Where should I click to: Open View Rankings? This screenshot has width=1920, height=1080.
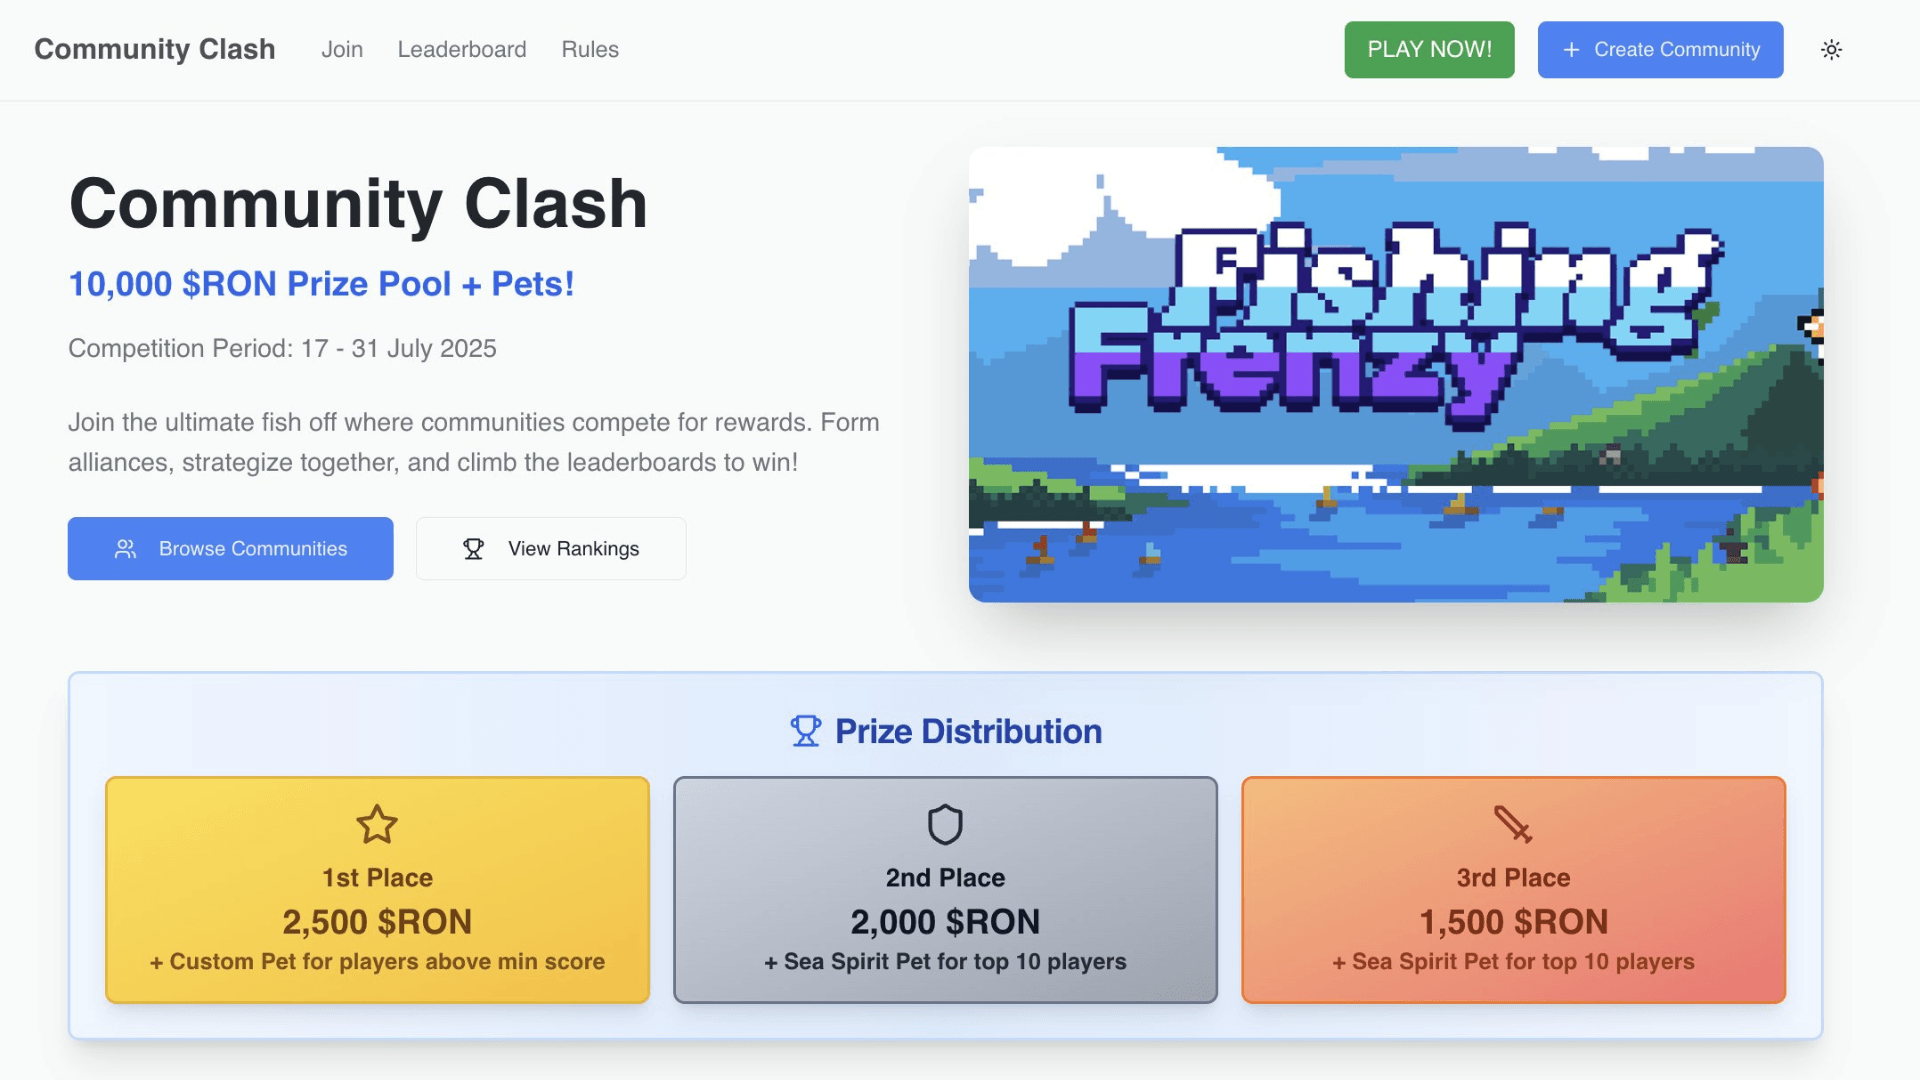[x=550, y=548]
